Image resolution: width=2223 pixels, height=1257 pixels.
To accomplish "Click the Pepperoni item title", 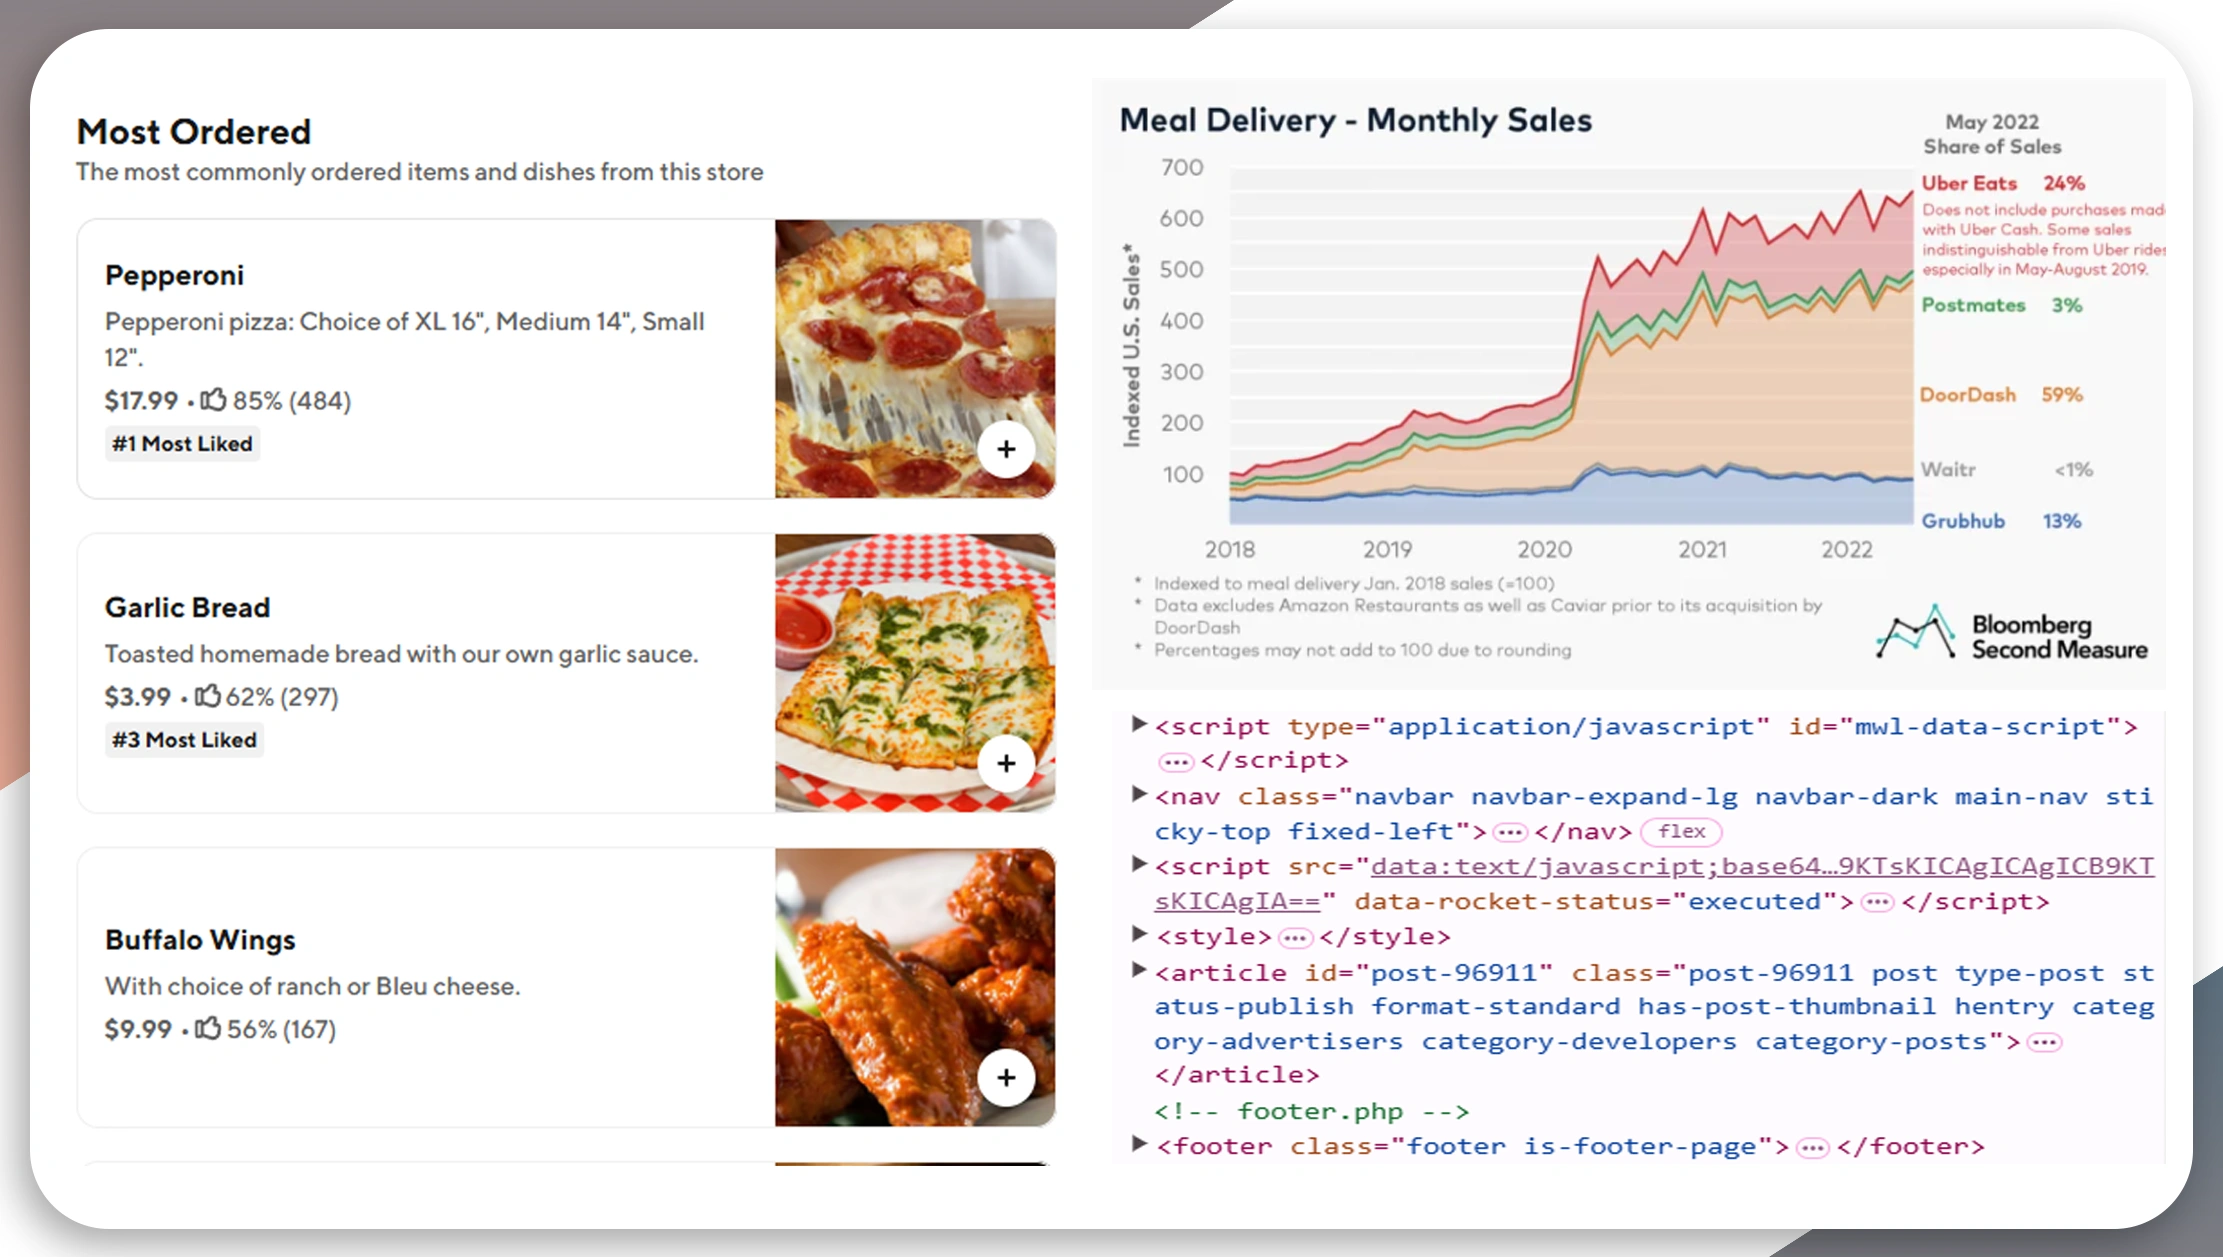I will click(x=174, y=275).
